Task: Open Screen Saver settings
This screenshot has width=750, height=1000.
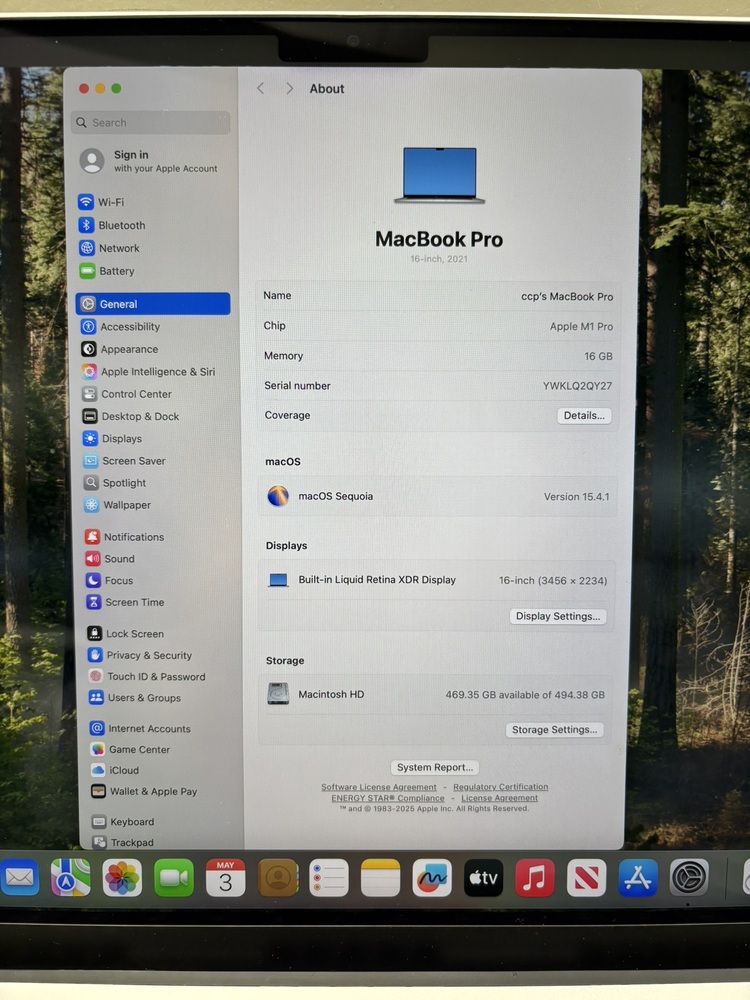Action: tap(124, 461)
